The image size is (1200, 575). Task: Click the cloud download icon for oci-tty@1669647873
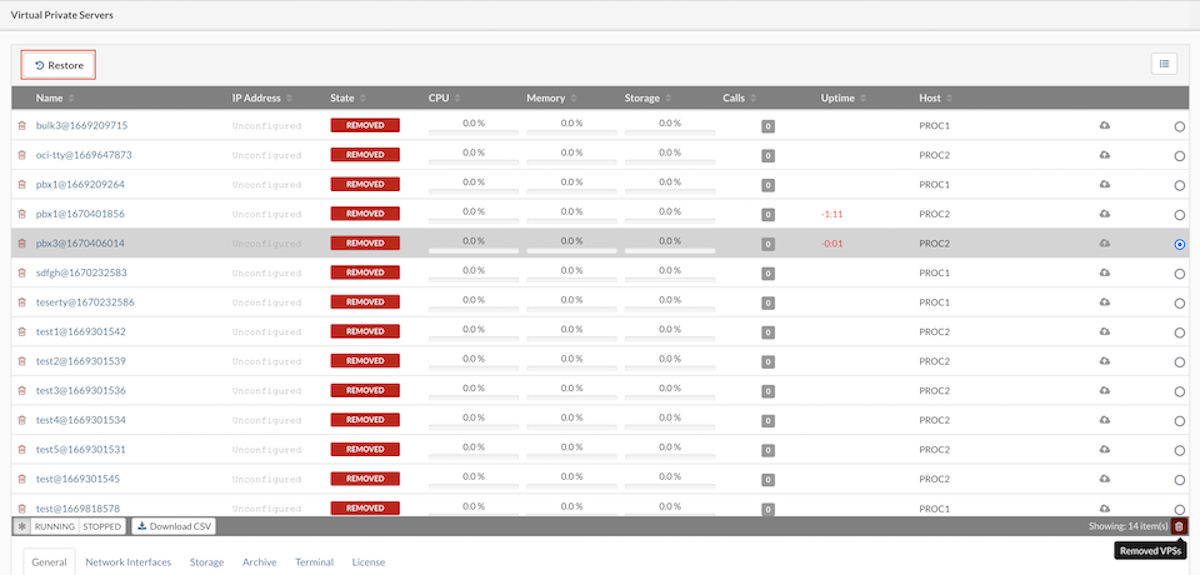(x=1104, y=155)
